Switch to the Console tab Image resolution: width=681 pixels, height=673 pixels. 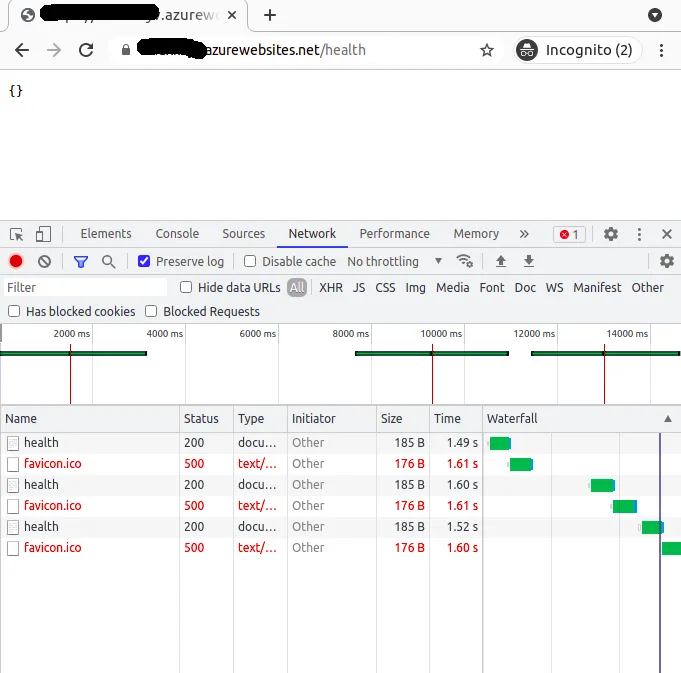[x=177, y=234]
